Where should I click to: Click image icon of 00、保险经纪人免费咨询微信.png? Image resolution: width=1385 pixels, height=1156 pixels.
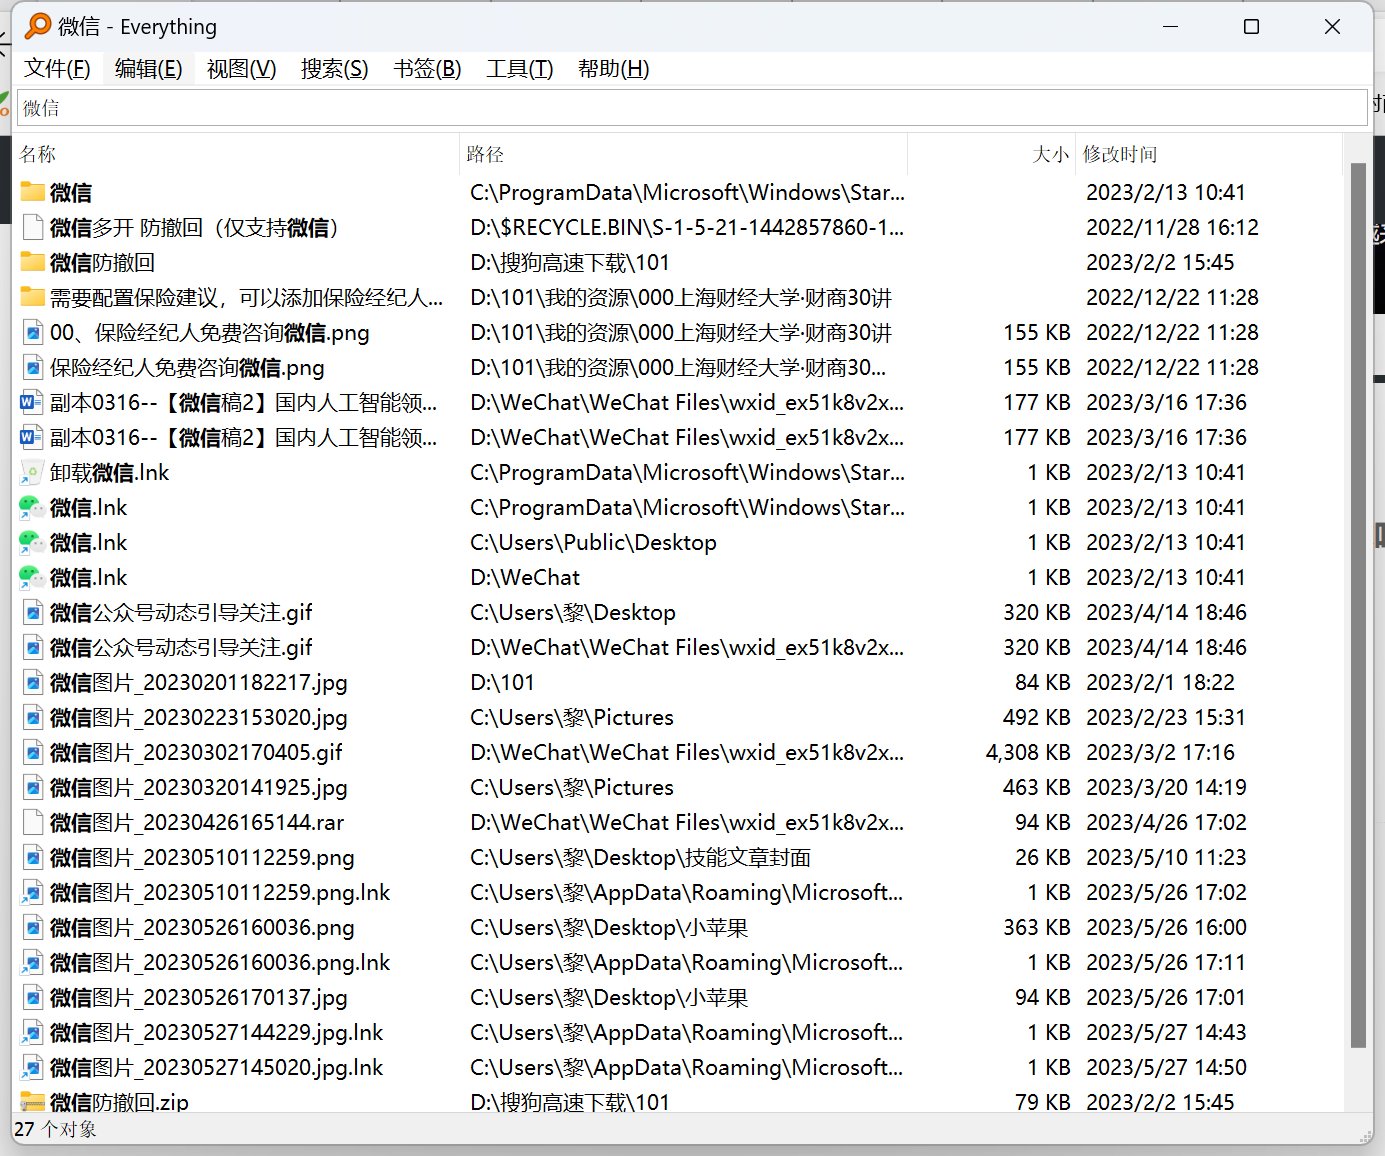pyautogui.click(x=33, y=332)
